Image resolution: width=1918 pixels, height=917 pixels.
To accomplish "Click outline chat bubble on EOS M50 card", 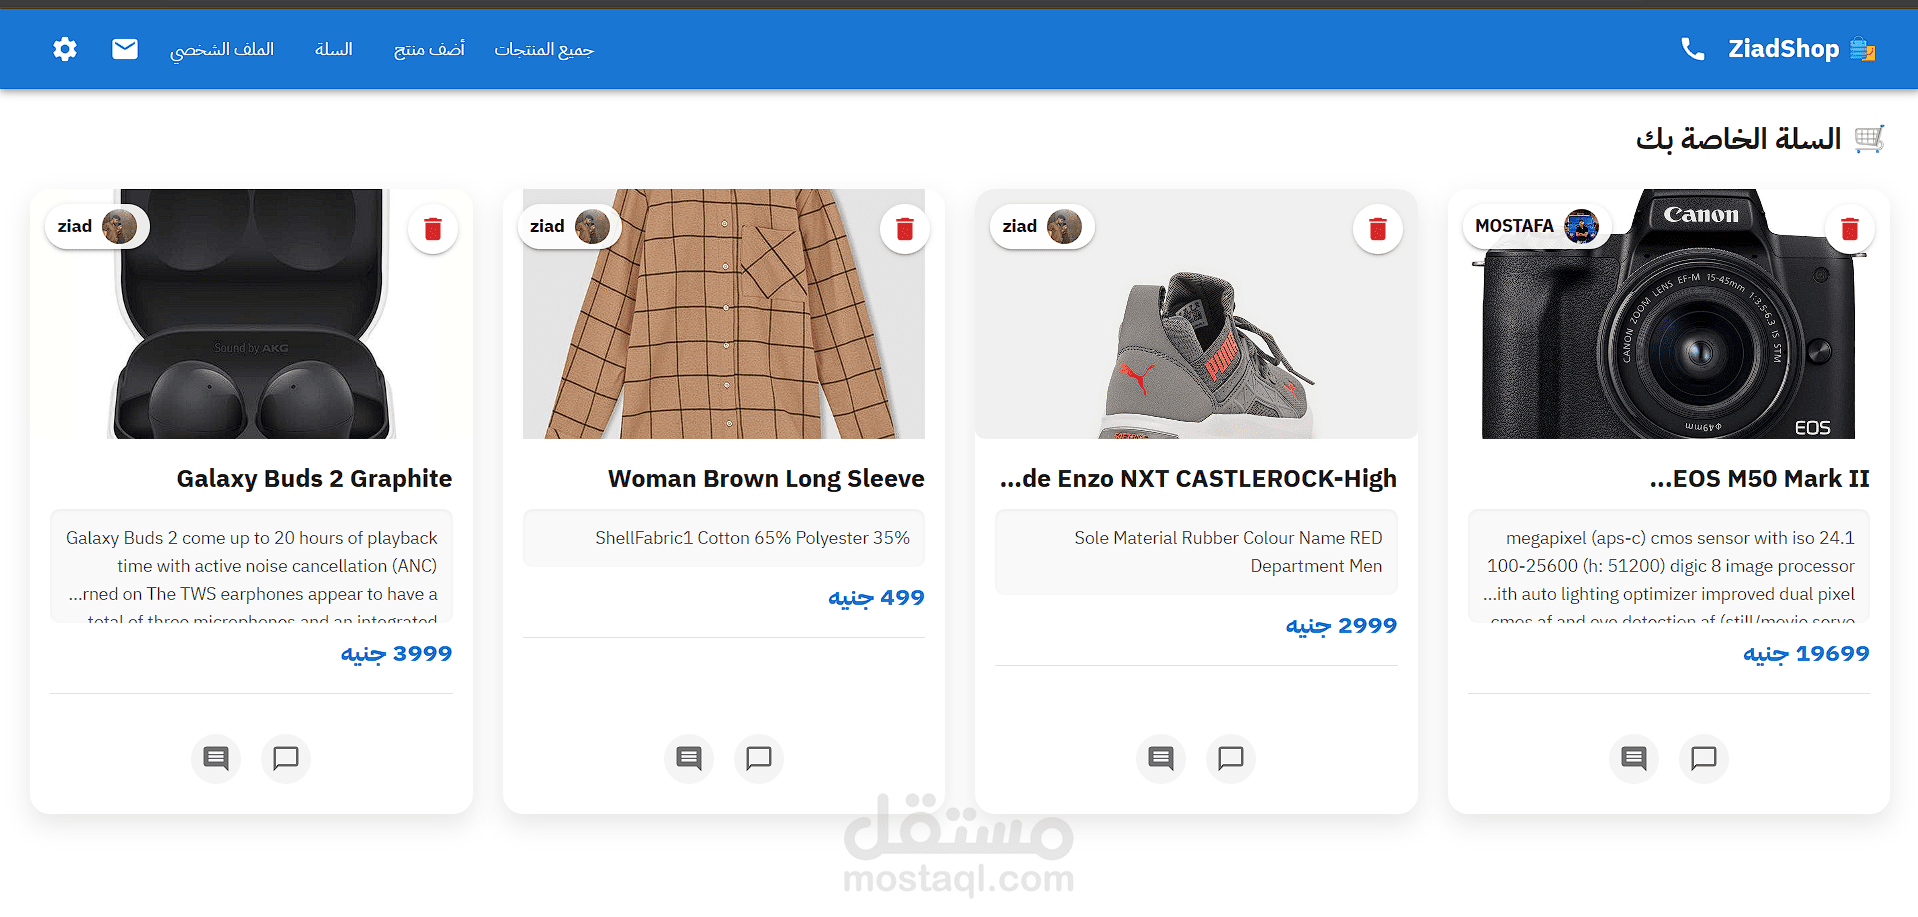I will [1704, 758].
